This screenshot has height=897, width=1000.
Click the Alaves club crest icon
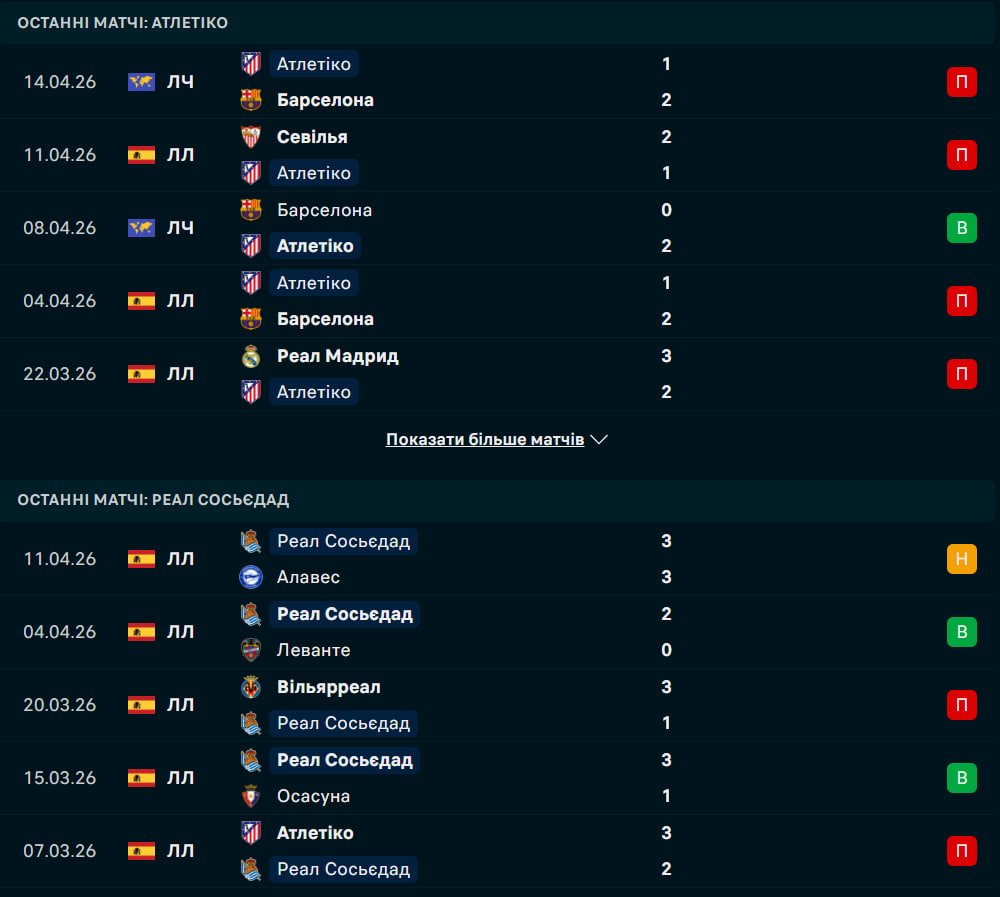pos(251,577)
